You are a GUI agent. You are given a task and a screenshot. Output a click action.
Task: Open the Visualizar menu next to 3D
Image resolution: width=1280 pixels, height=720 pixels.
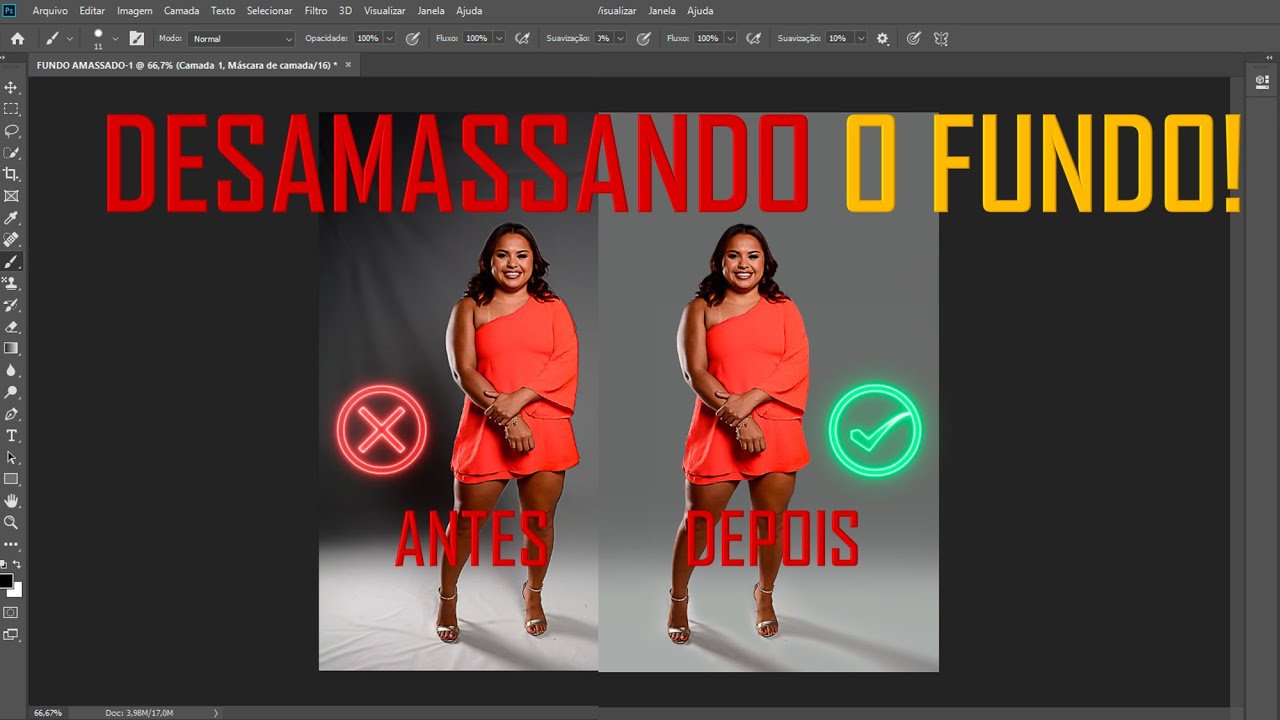click(384, 11)
